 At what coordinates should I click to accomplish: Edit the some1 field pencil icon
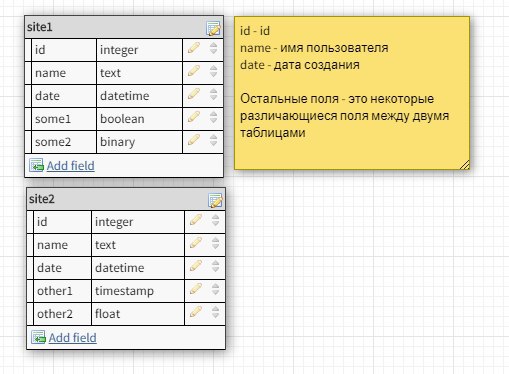(x=194, y=117)
